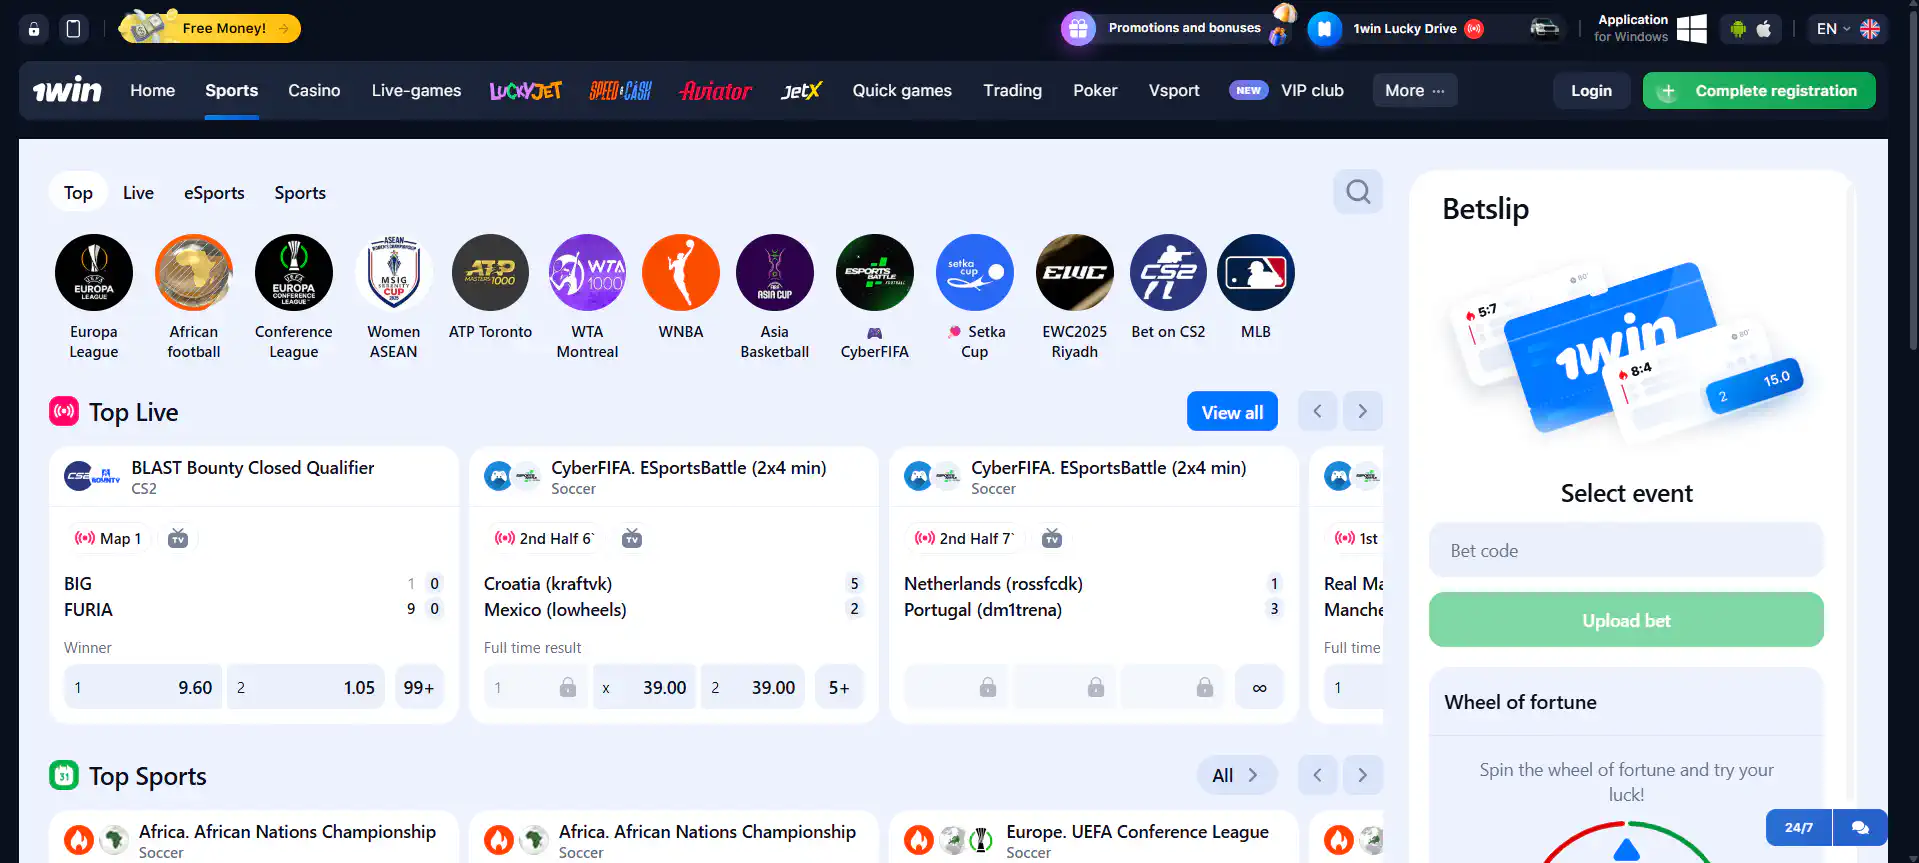
Task: Open TV stream icon for BIG vs FURIA
Action: 178,539
